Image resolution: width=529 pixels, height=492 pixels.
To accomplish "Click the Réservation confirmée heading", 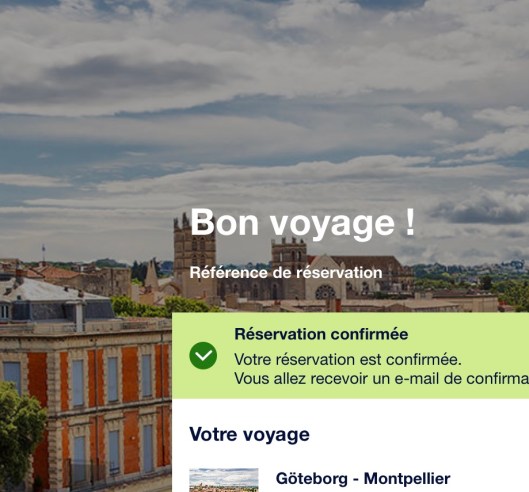I will (x=321, y=334).
